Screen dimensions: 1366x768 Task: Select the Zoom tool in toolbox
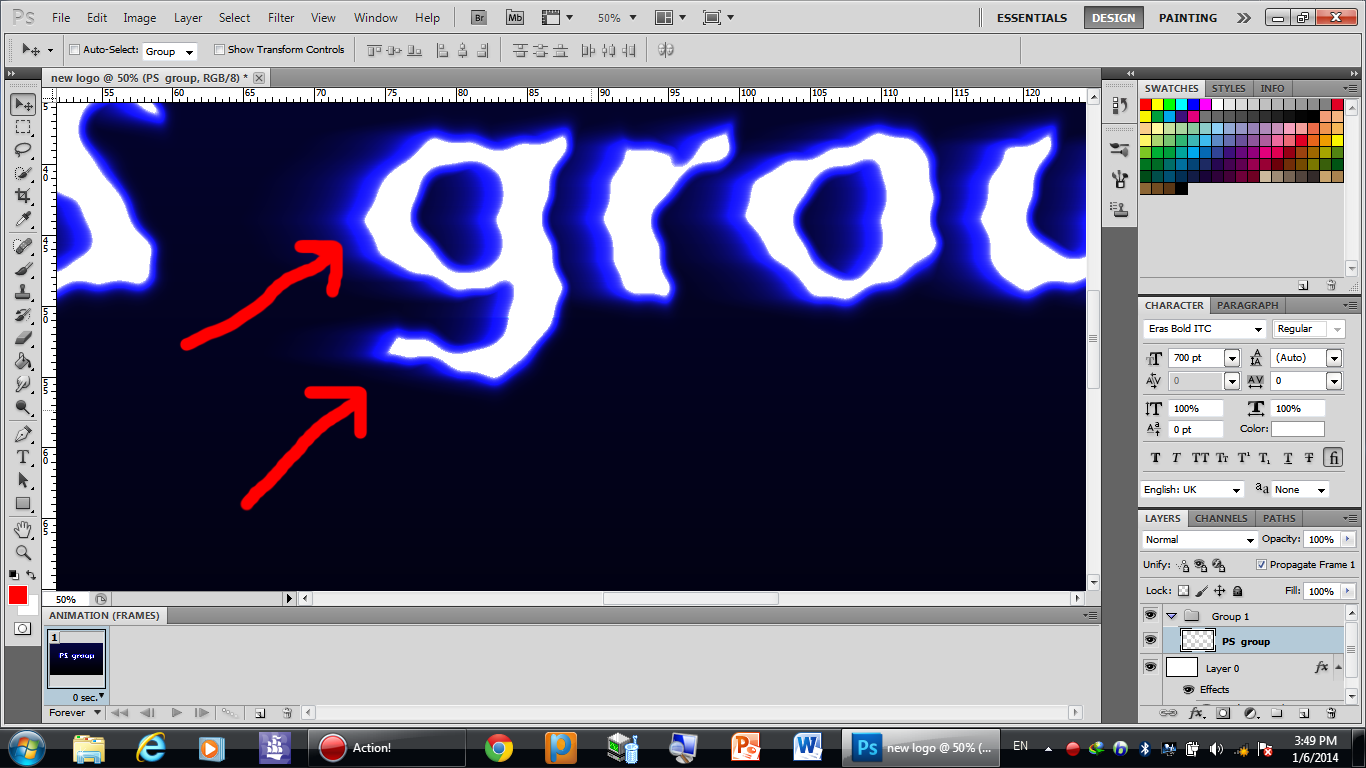tap(23, 552)
